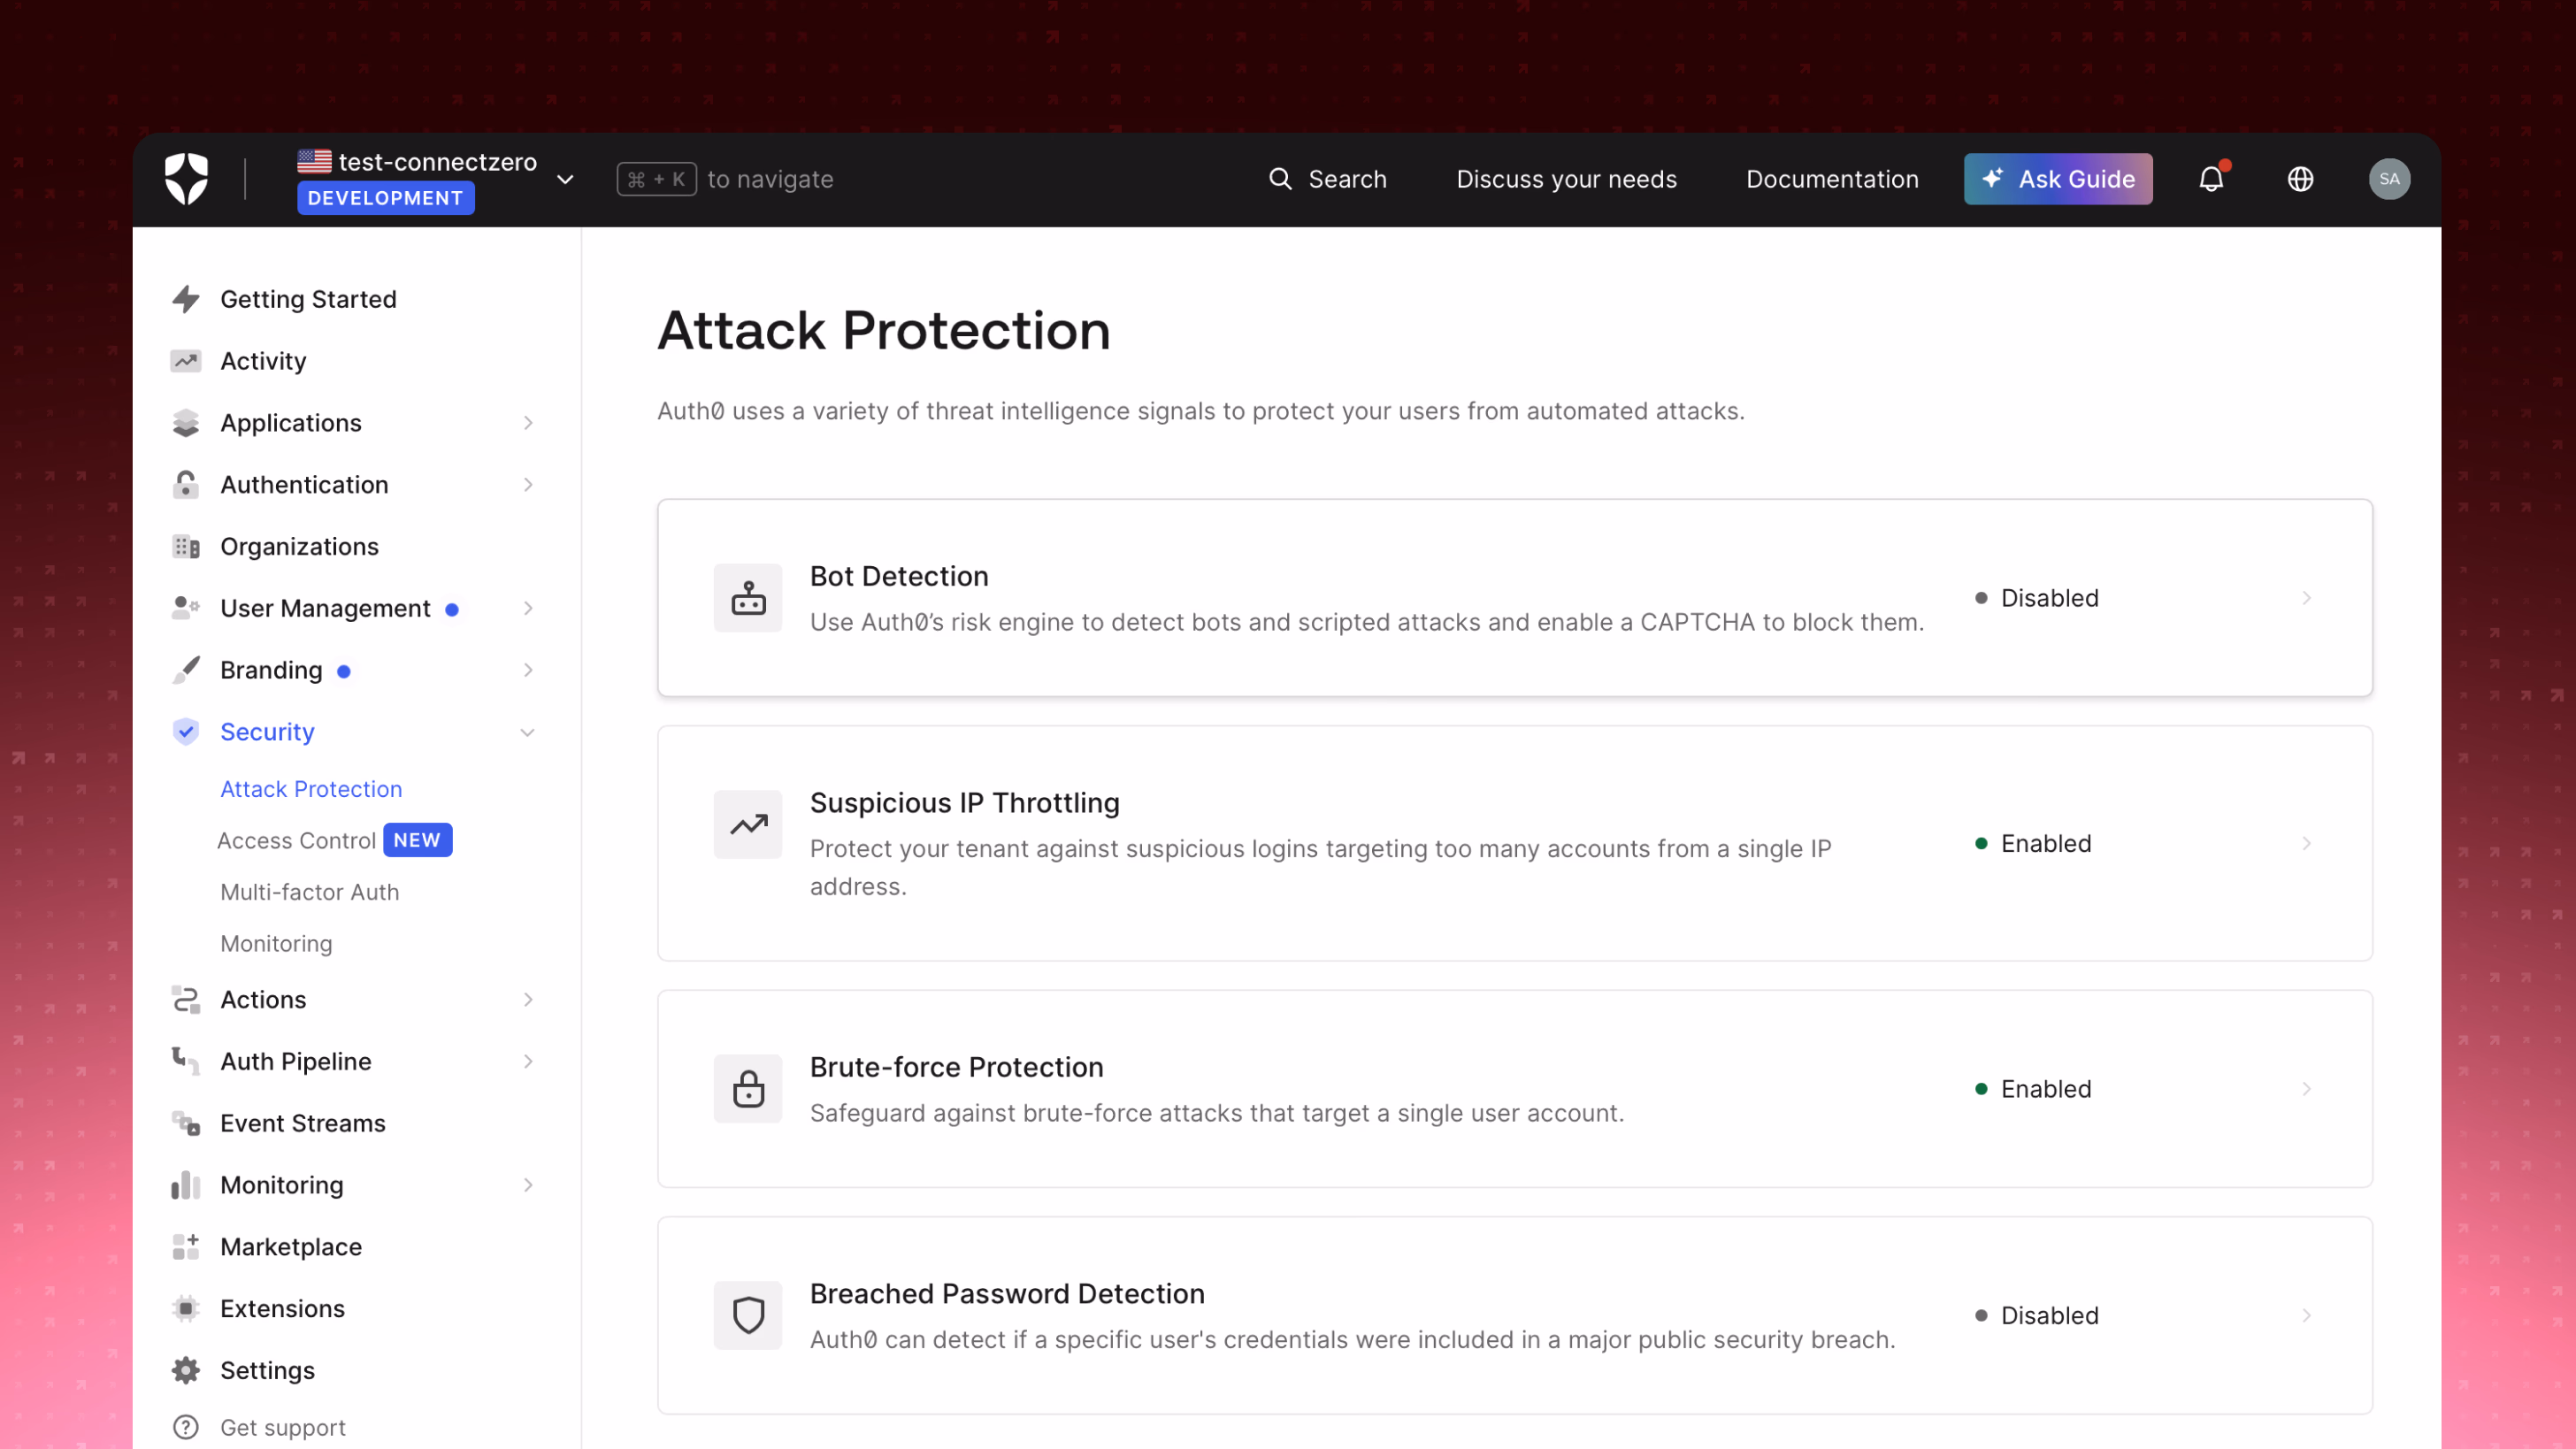The width and height of the screenshot is (2576, 1449).
Task: Open the Activity page
Action: pyautogui.click(x=263, y=361)
